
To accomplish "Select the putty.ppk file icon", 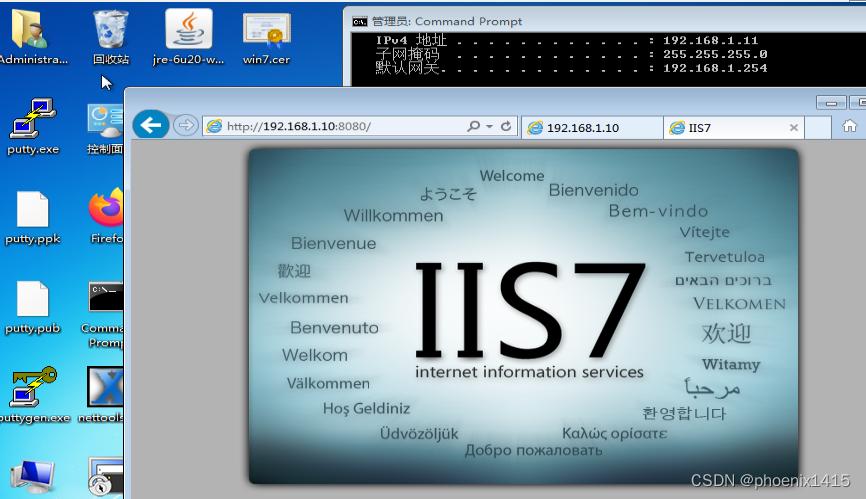I will (x=33, y=217).
